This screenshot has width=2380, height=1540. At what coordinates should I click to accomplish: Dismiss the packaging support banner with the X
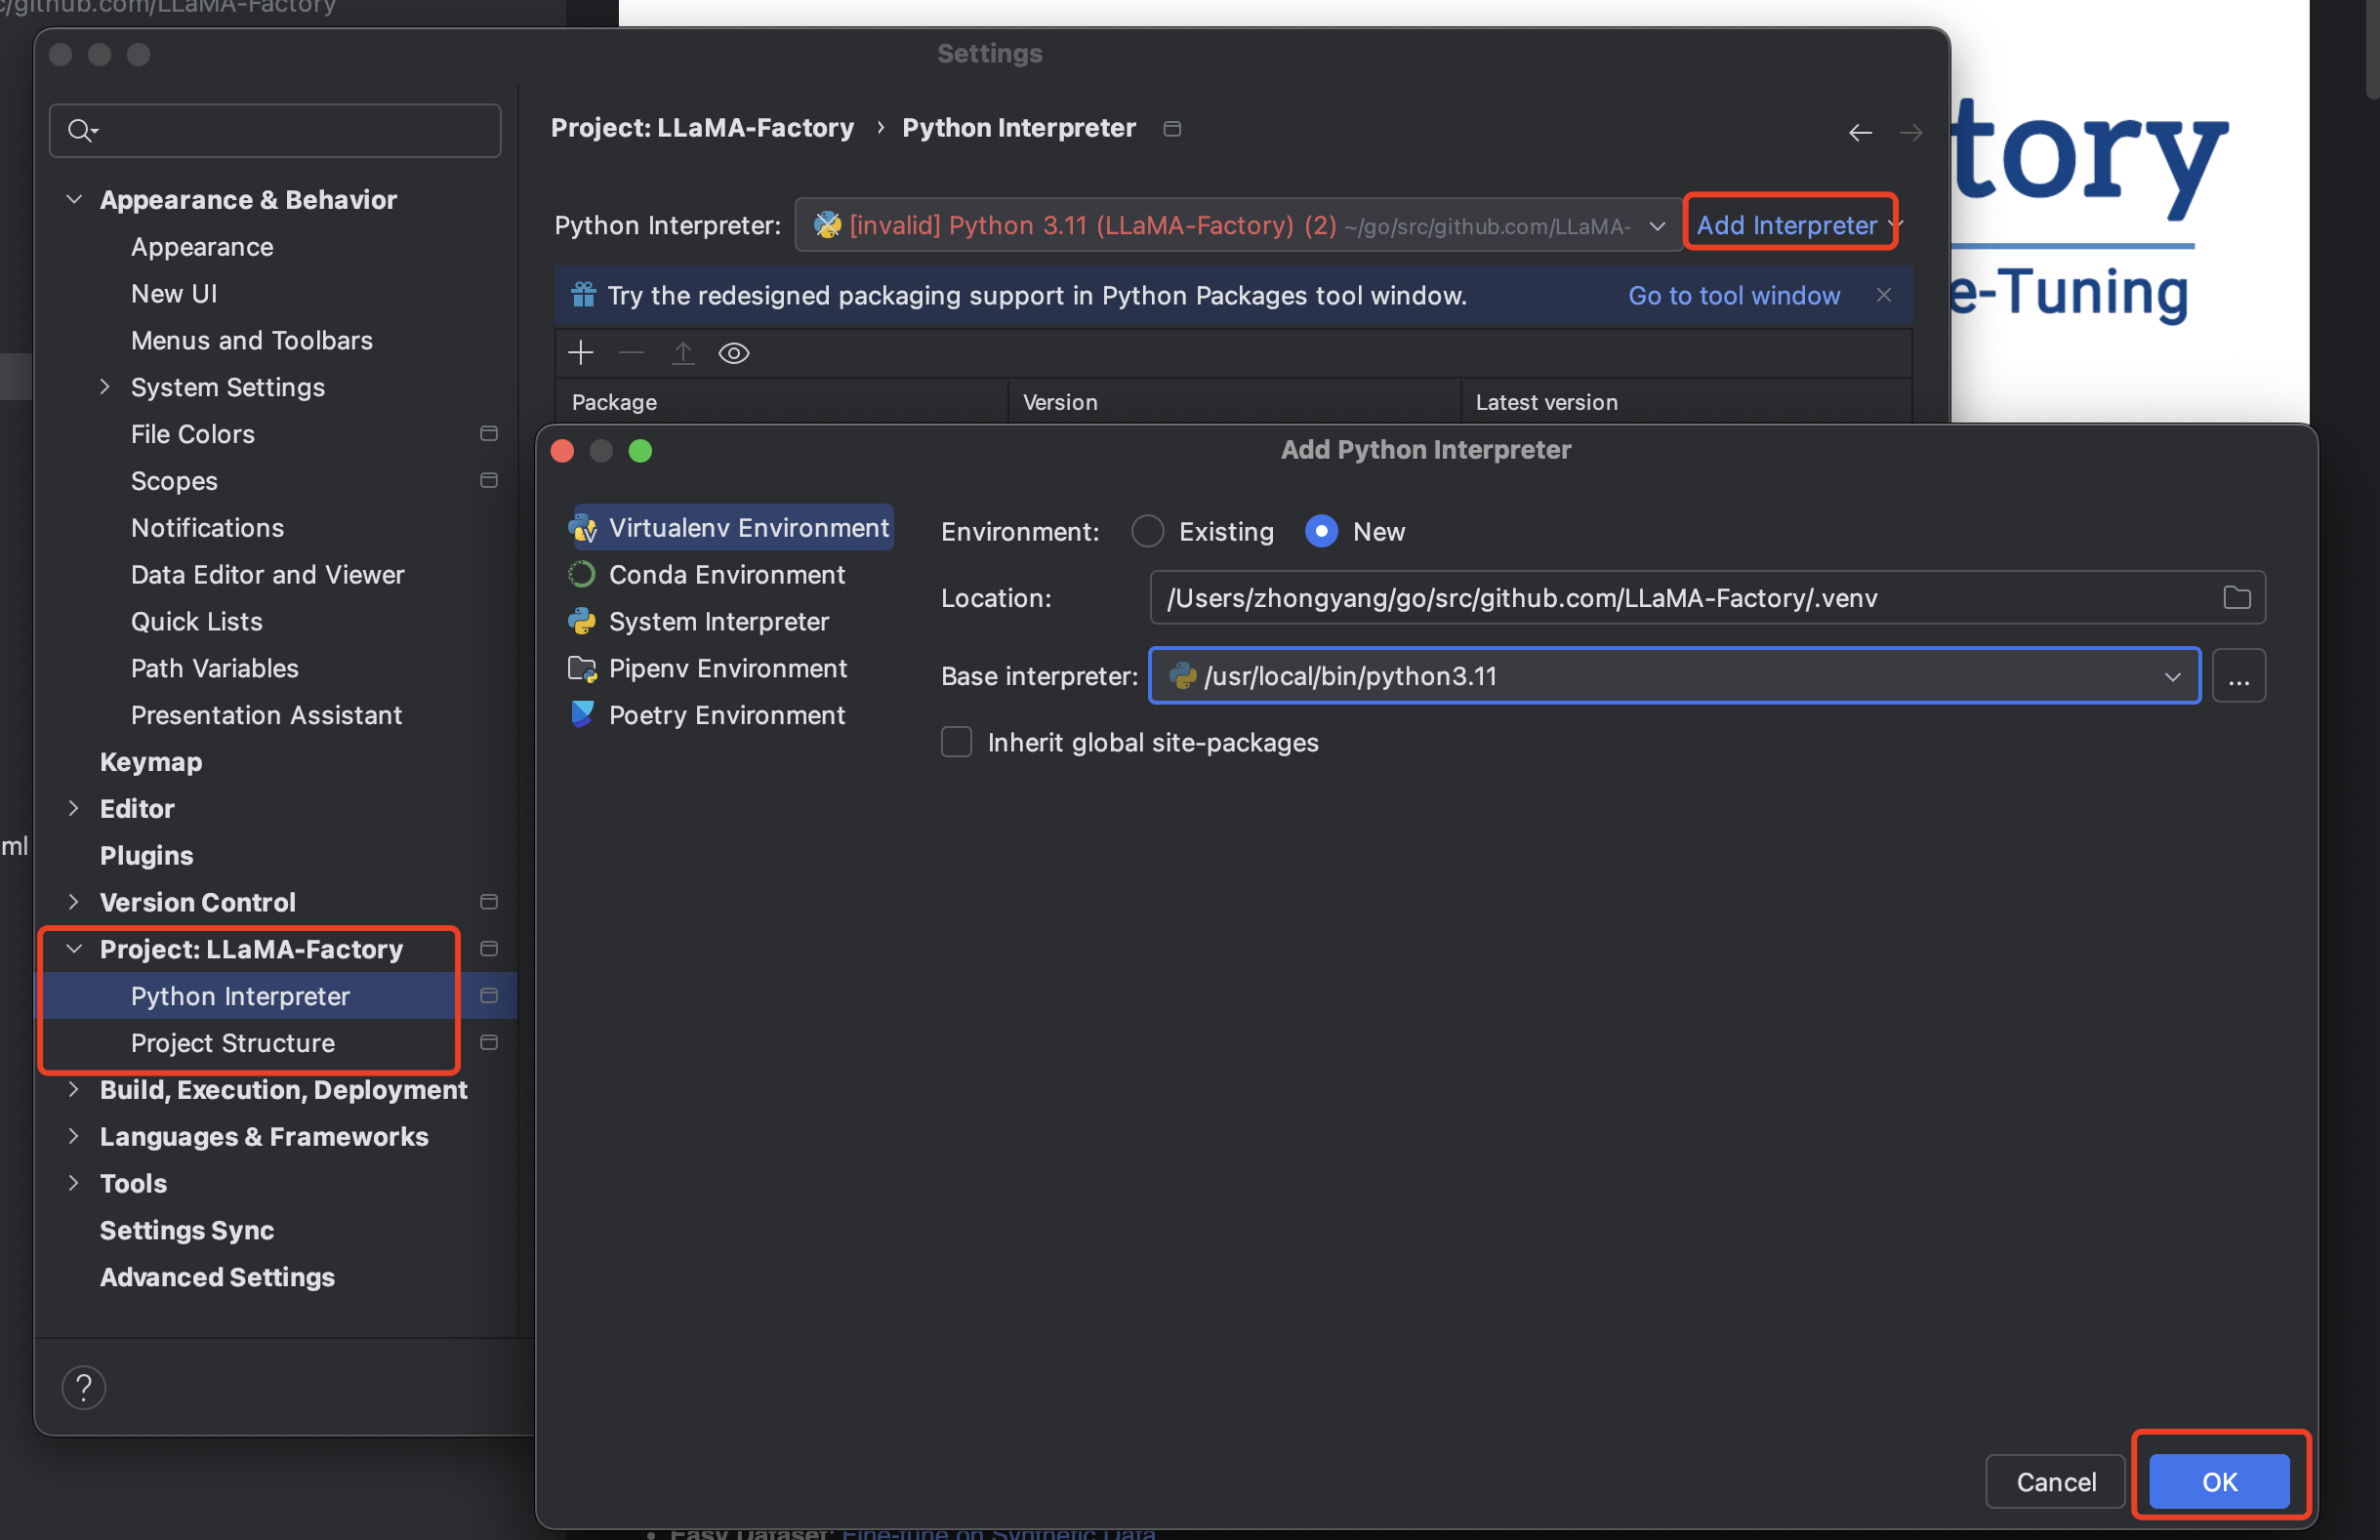(x=1884, y=295)
